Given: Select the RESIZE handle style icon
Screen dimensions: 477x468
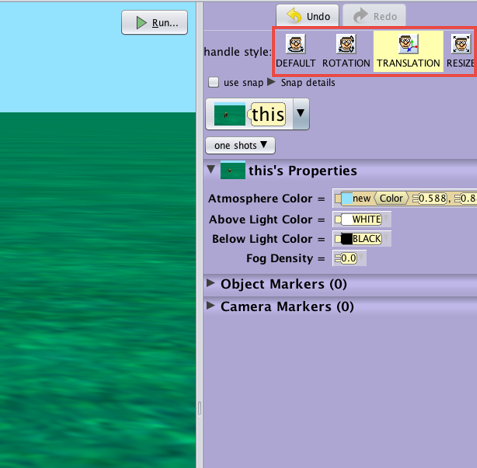Looking at the screenshot, I should [x=461, y=44].
